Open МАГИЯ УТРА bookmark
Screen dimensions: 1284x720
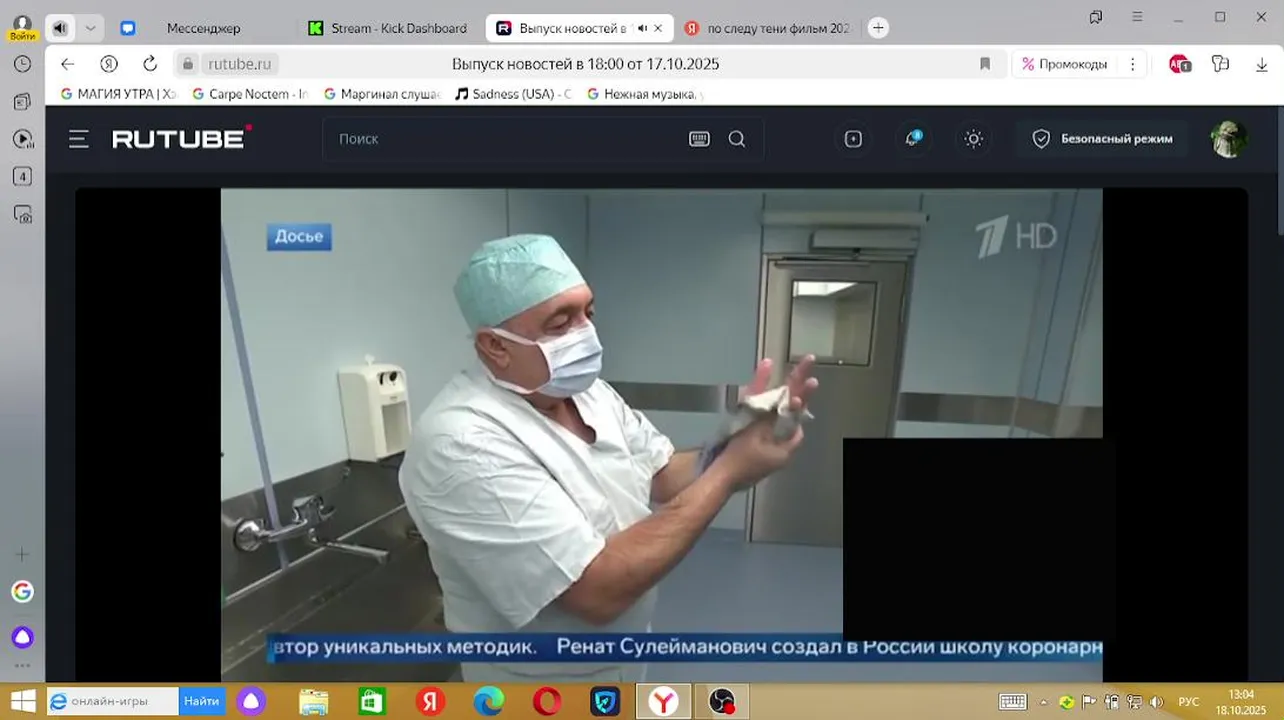(118, 94)
